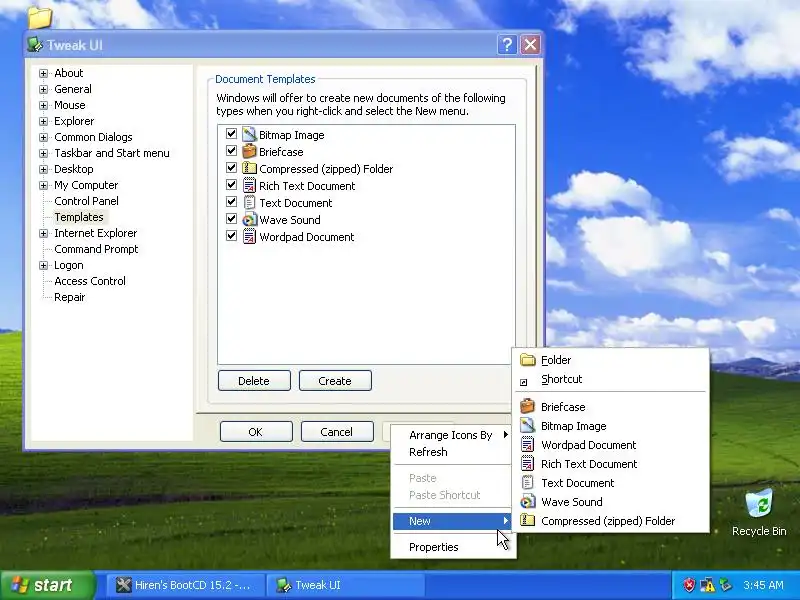Open Properties from context menu
Image resolution: width=800 pixels, height=600 pixels.
pyautogui.click(x=454, y=547)
